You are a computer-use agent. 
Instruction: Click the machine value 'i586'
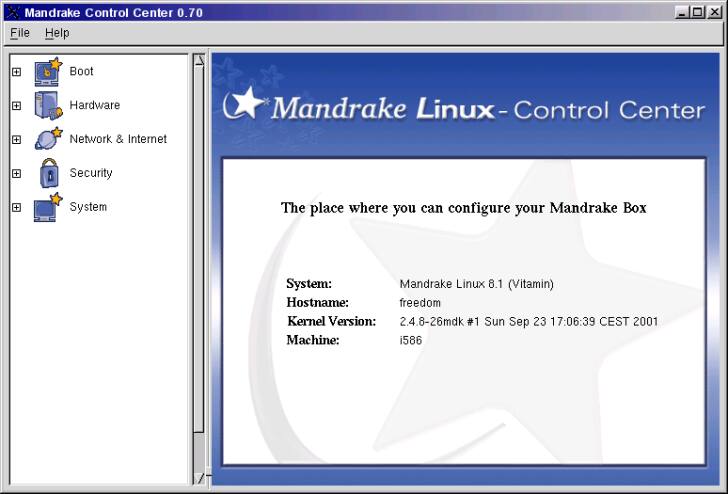coord(411,340)
